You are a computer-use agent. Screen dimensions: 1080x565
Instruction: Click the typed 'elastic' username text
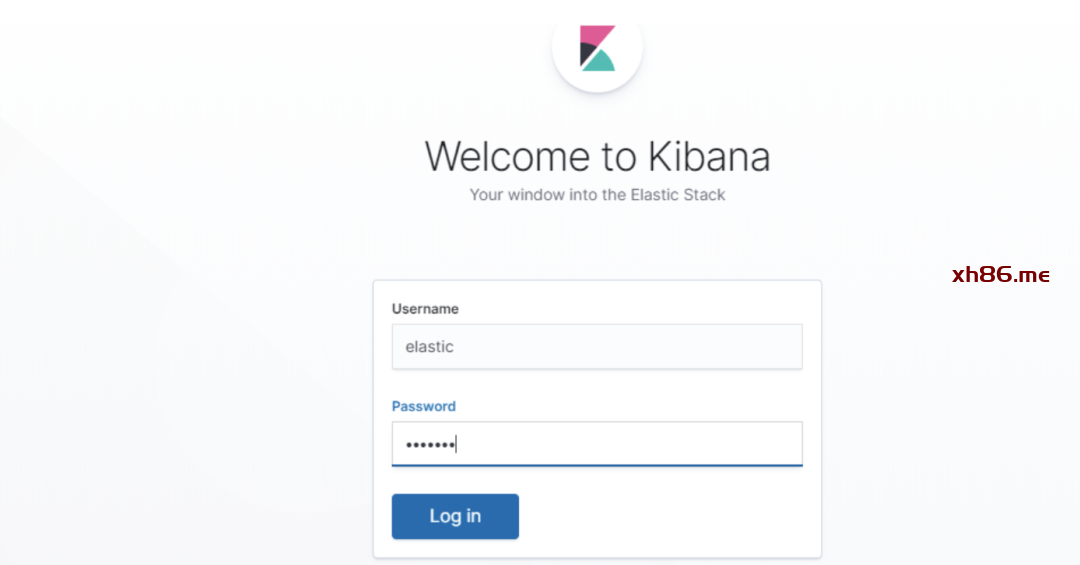[429, 347]
